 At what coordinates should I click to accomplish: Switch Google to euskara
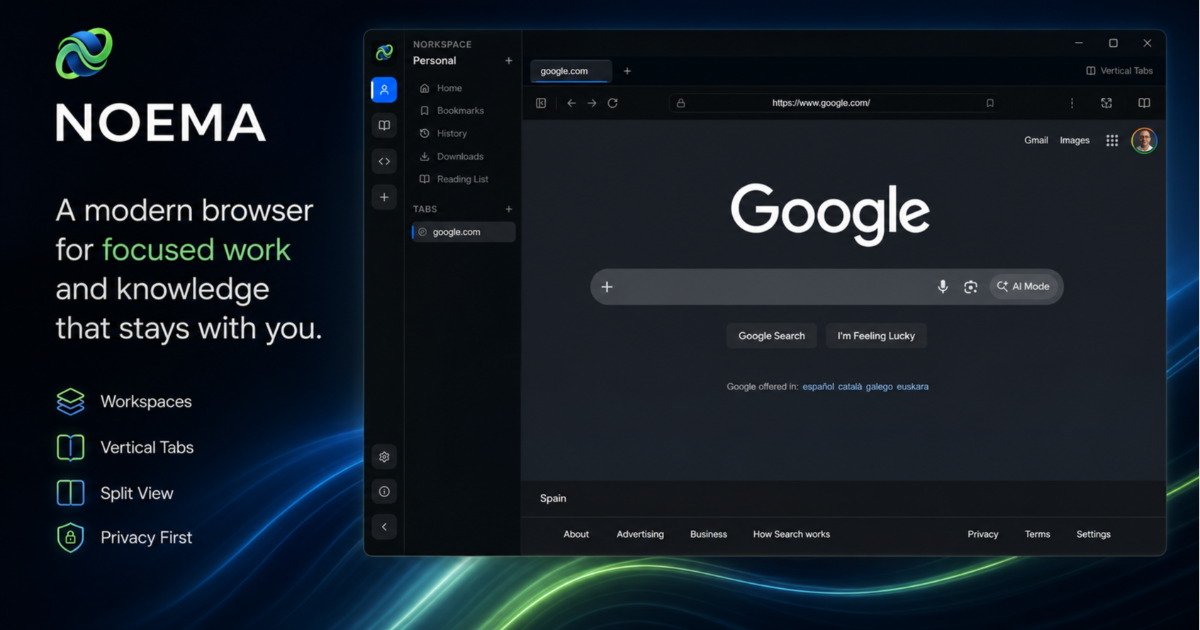pos(913,386)
